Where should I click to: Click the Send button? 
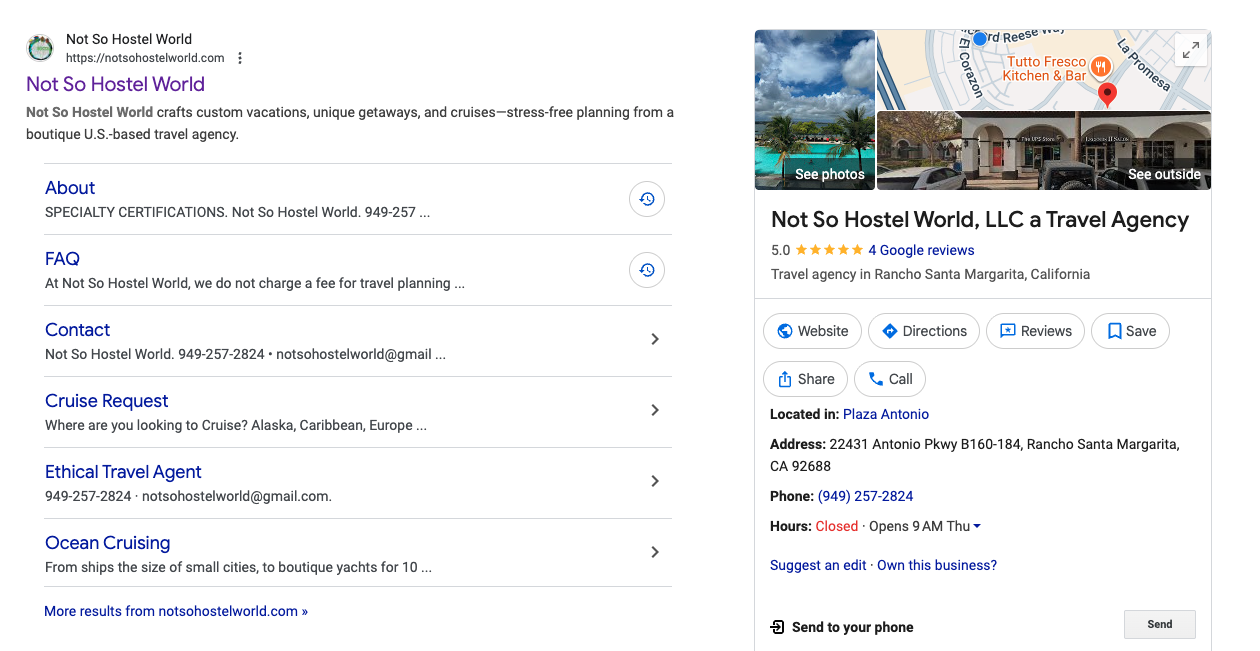(1160, 625)
